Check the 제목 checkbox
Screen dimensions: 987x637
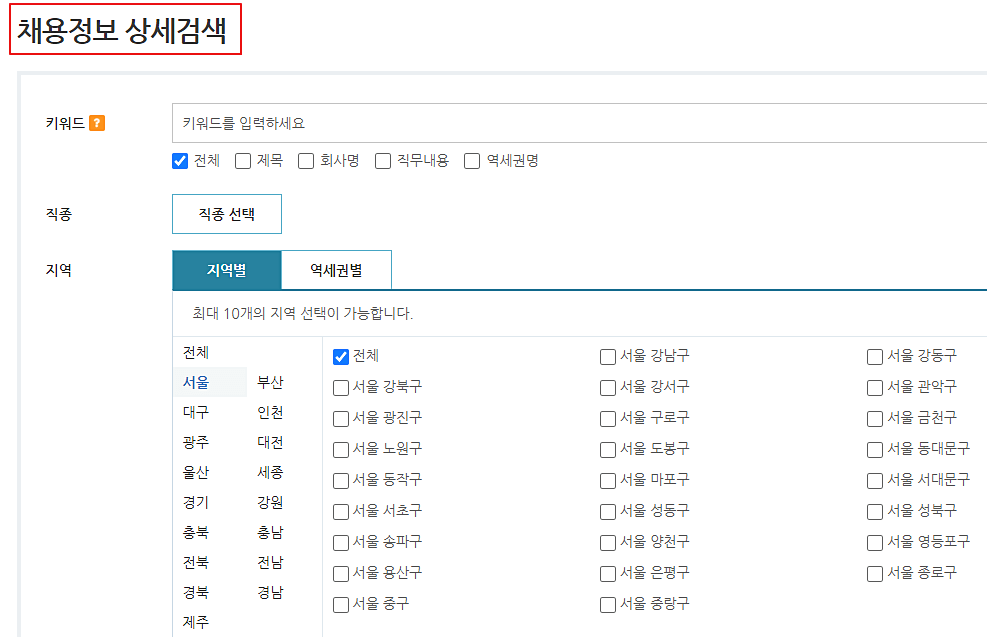click(x=243, y=161)
